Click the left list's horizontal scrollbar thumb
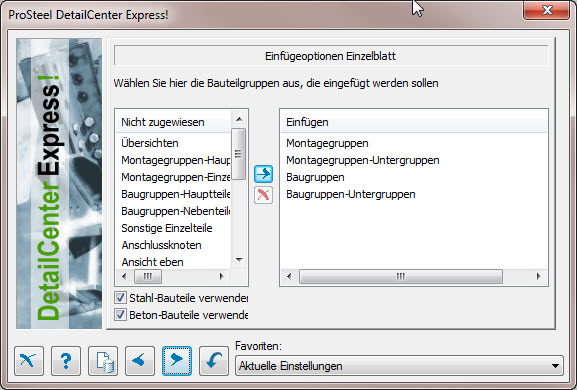Viewport: 577px width, 390px height. [x=148, y=276]
